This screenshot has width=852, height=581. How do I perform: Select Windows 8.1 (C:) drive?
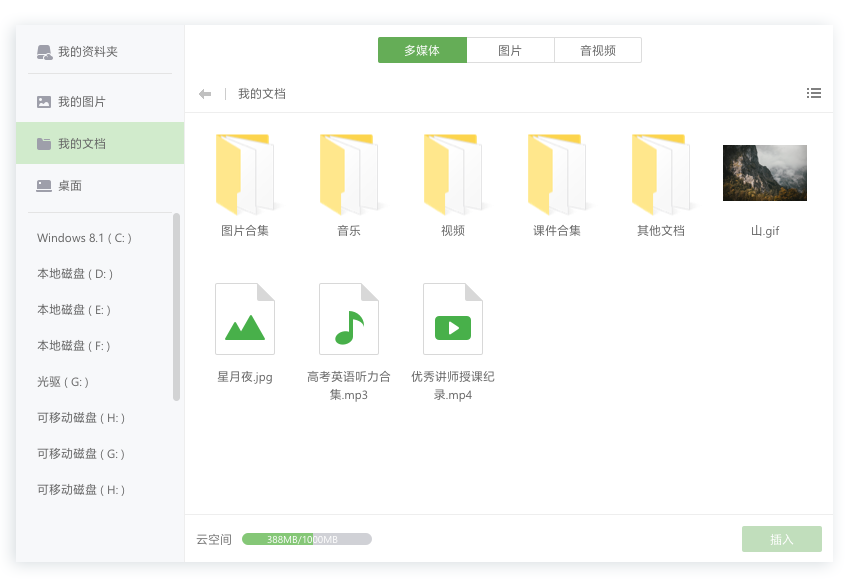pyautogui.click(x=85, y=238)
